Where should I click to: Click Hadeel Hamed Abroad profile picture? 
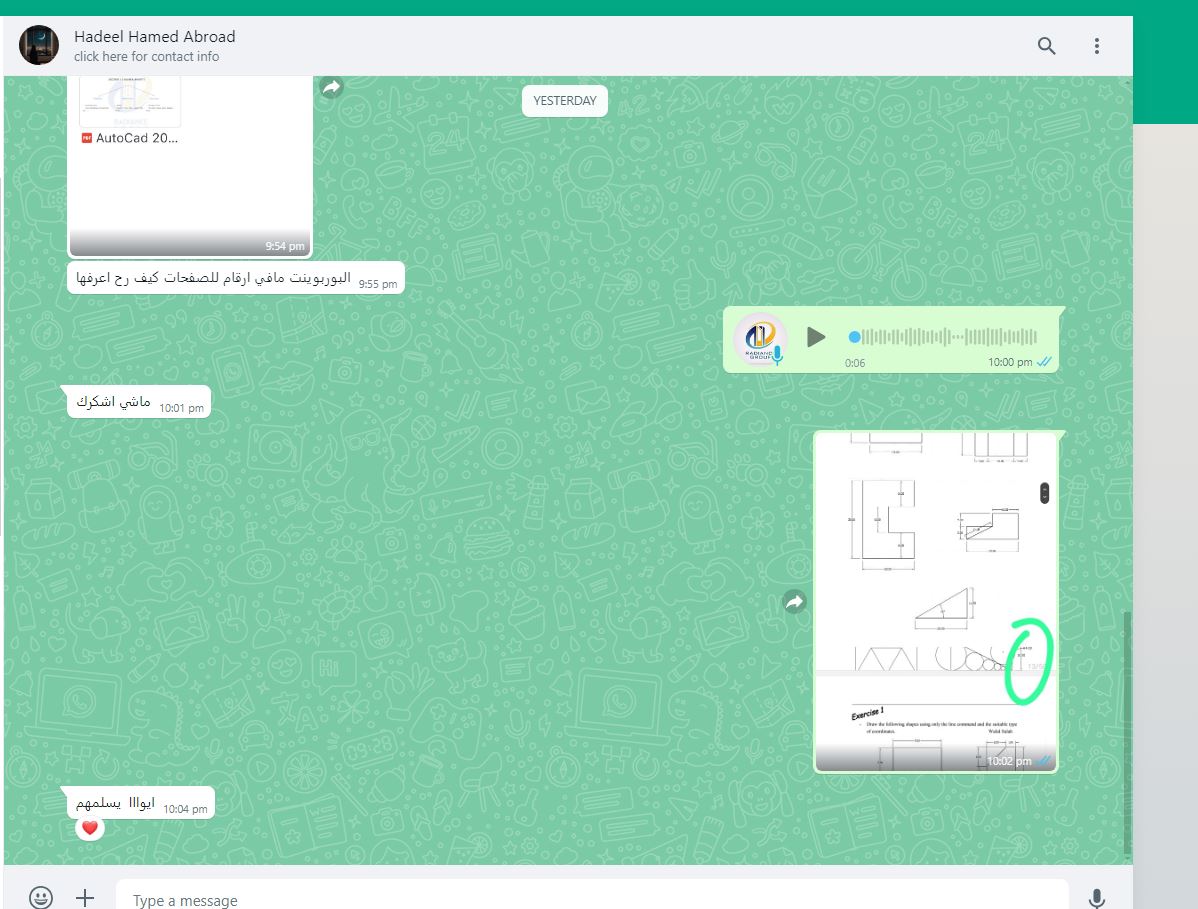[x=39, y=45]
